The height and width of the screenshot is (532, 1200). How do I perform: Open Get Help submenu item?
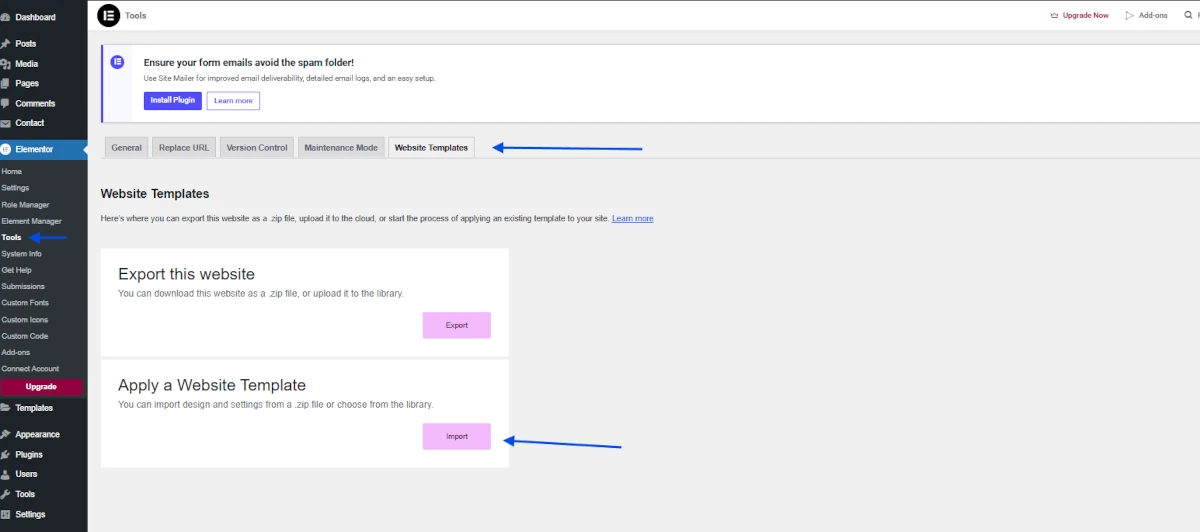[x=16, y=270]
